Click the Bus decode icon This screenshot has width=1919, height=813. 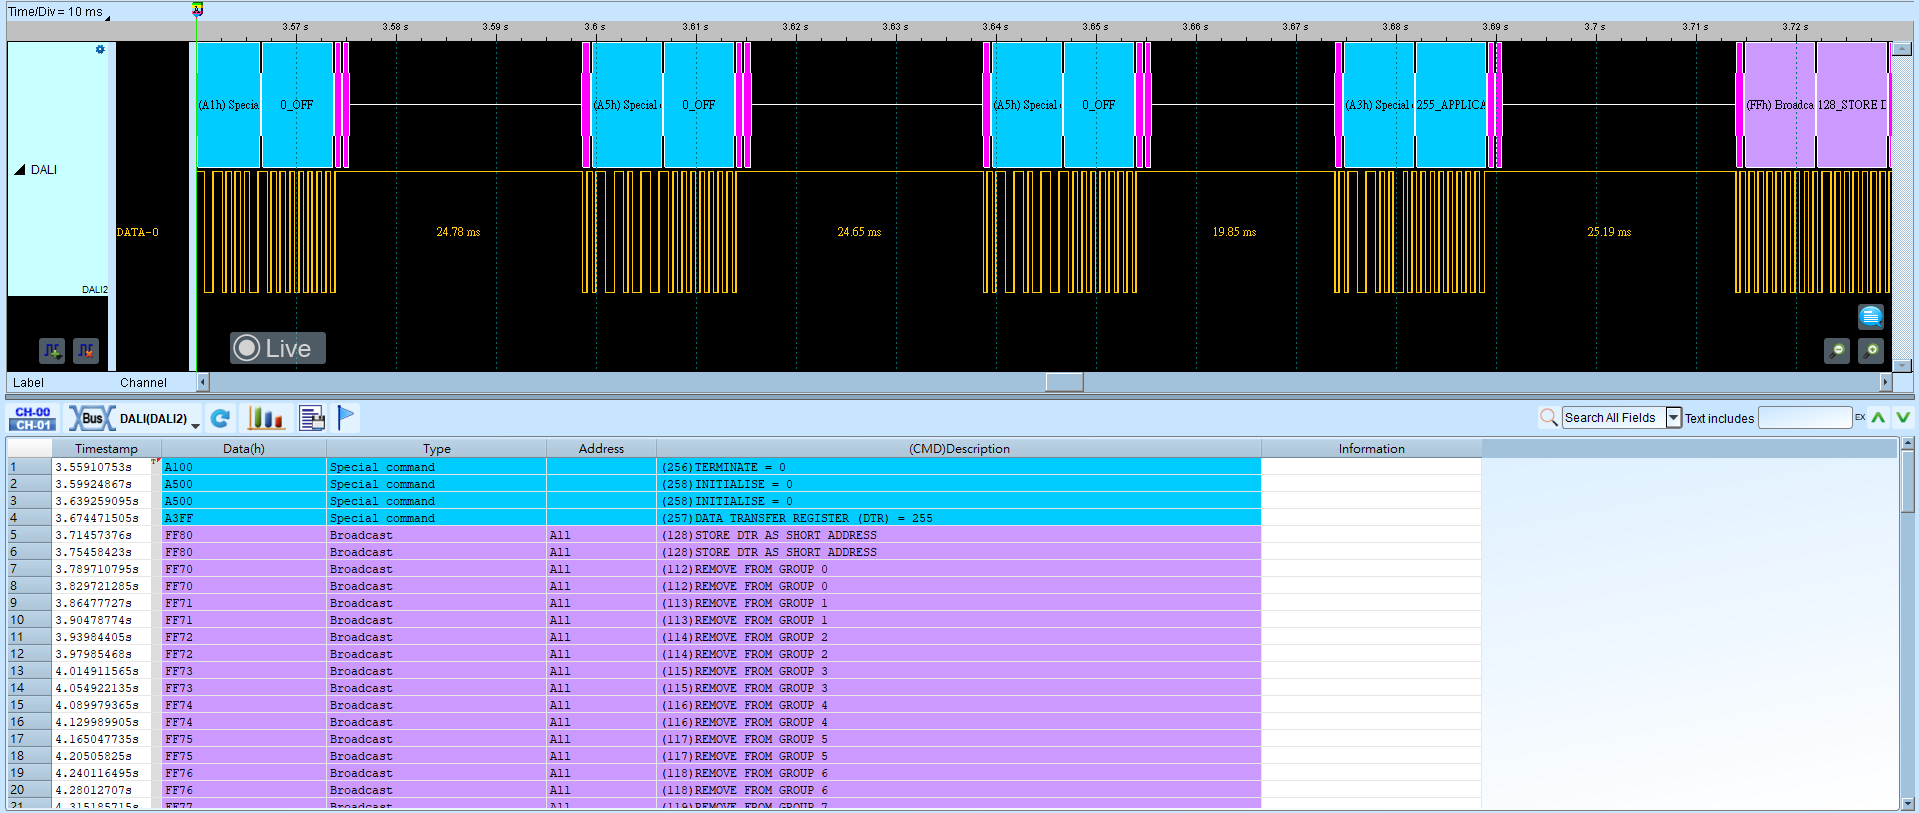pos(92,418)
